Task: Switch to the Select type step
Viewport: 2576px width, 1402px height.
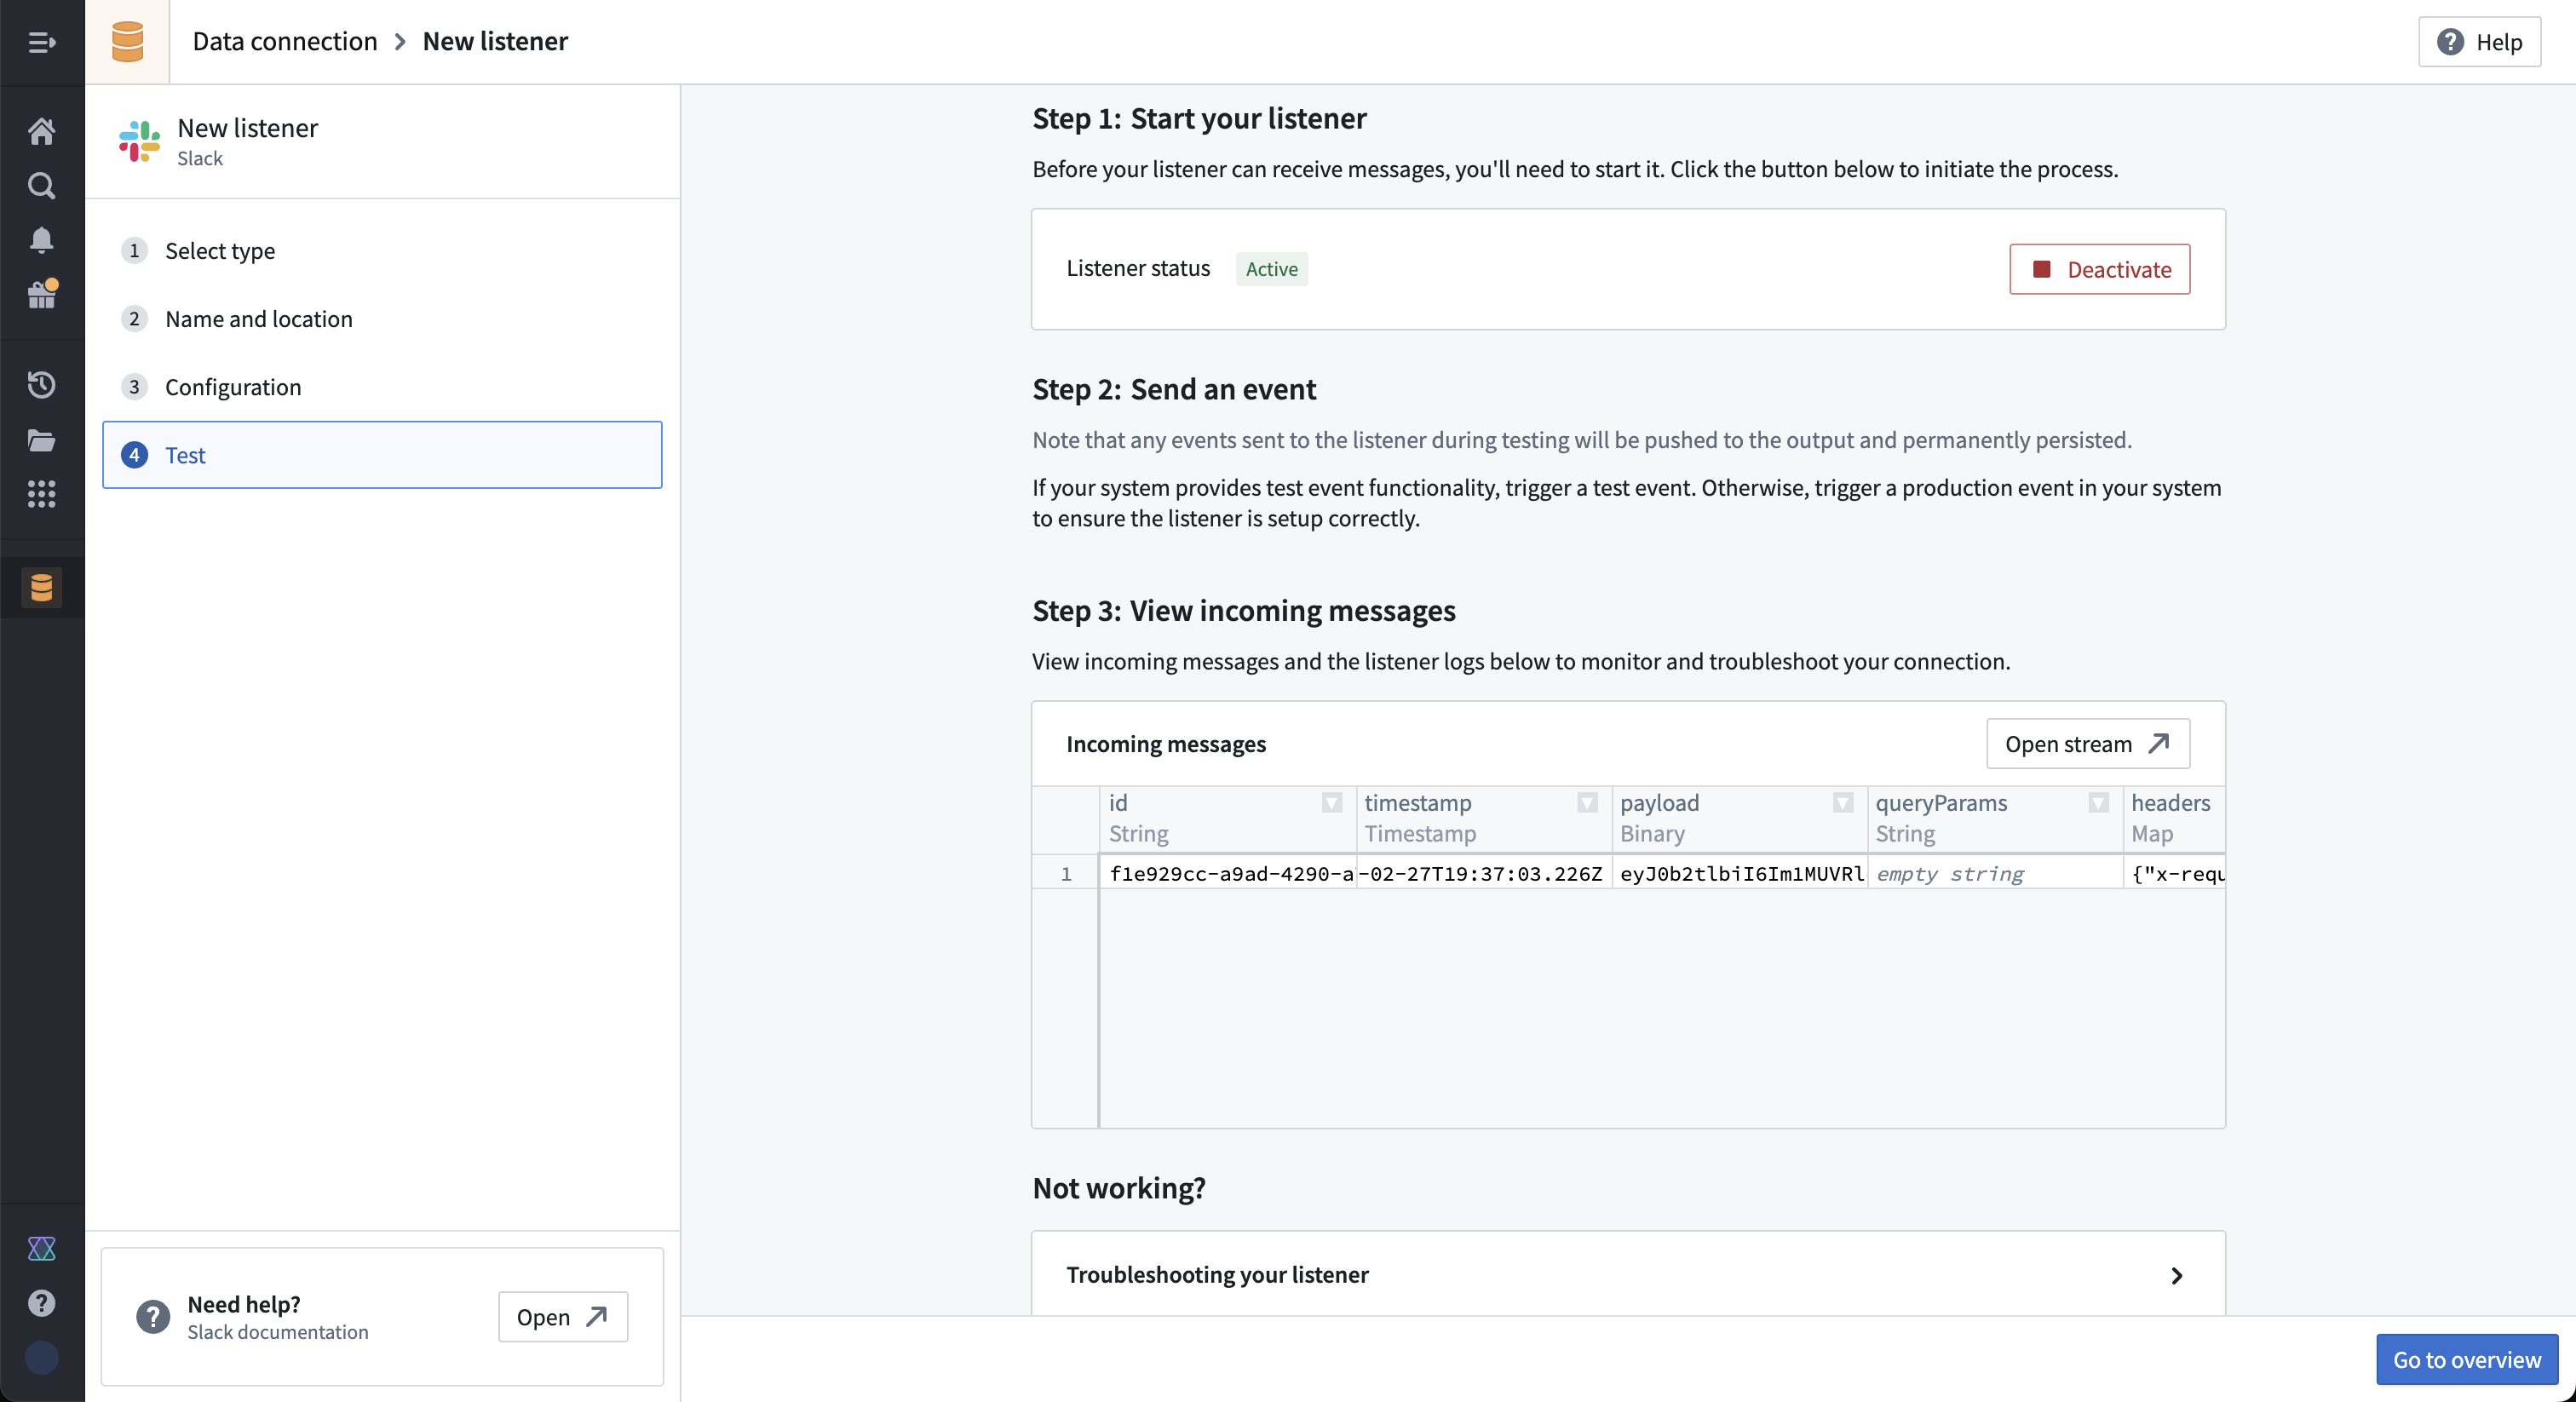Action: coord(219,251)
